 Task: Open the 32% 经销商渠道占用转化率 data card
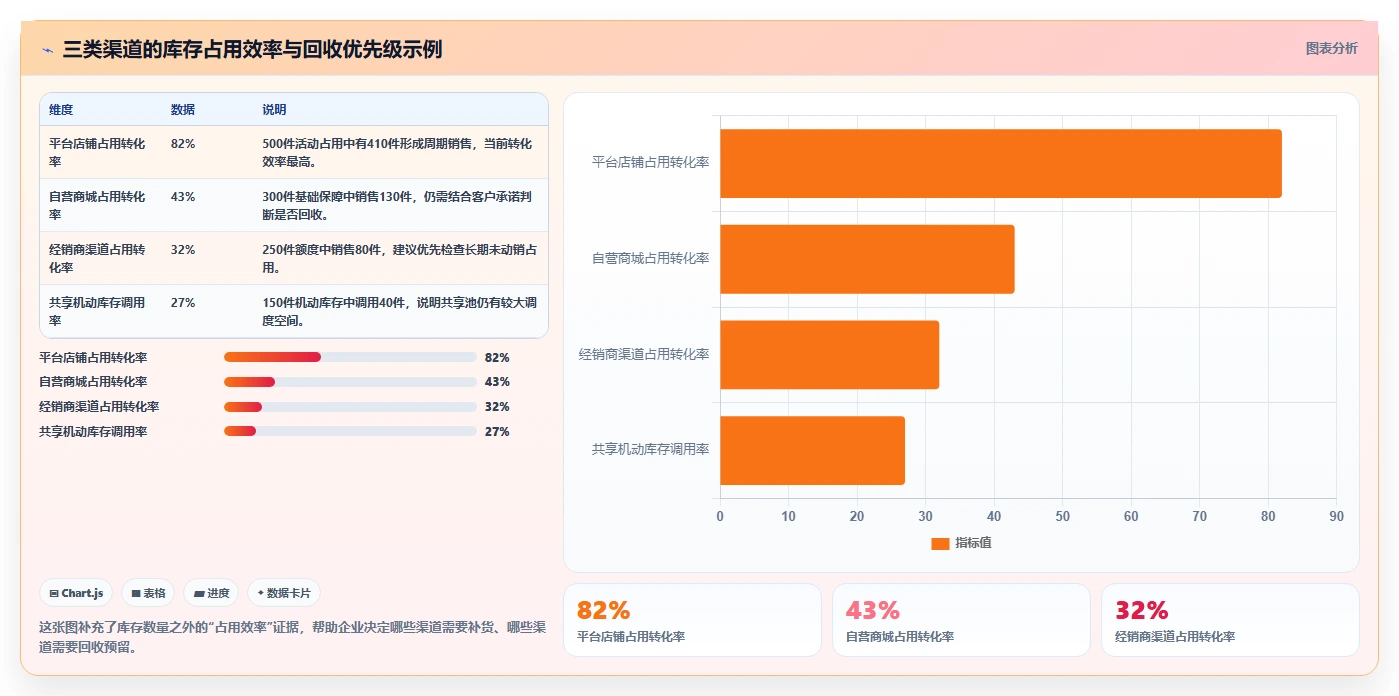[1230, 620]
